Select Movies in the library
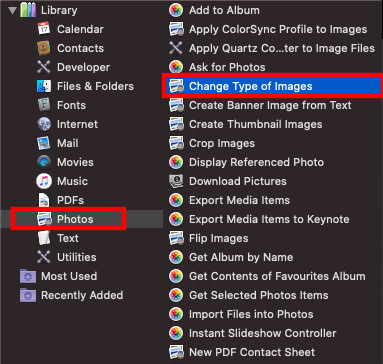Screen dimensions: 383x364 [x=75, y=162]
